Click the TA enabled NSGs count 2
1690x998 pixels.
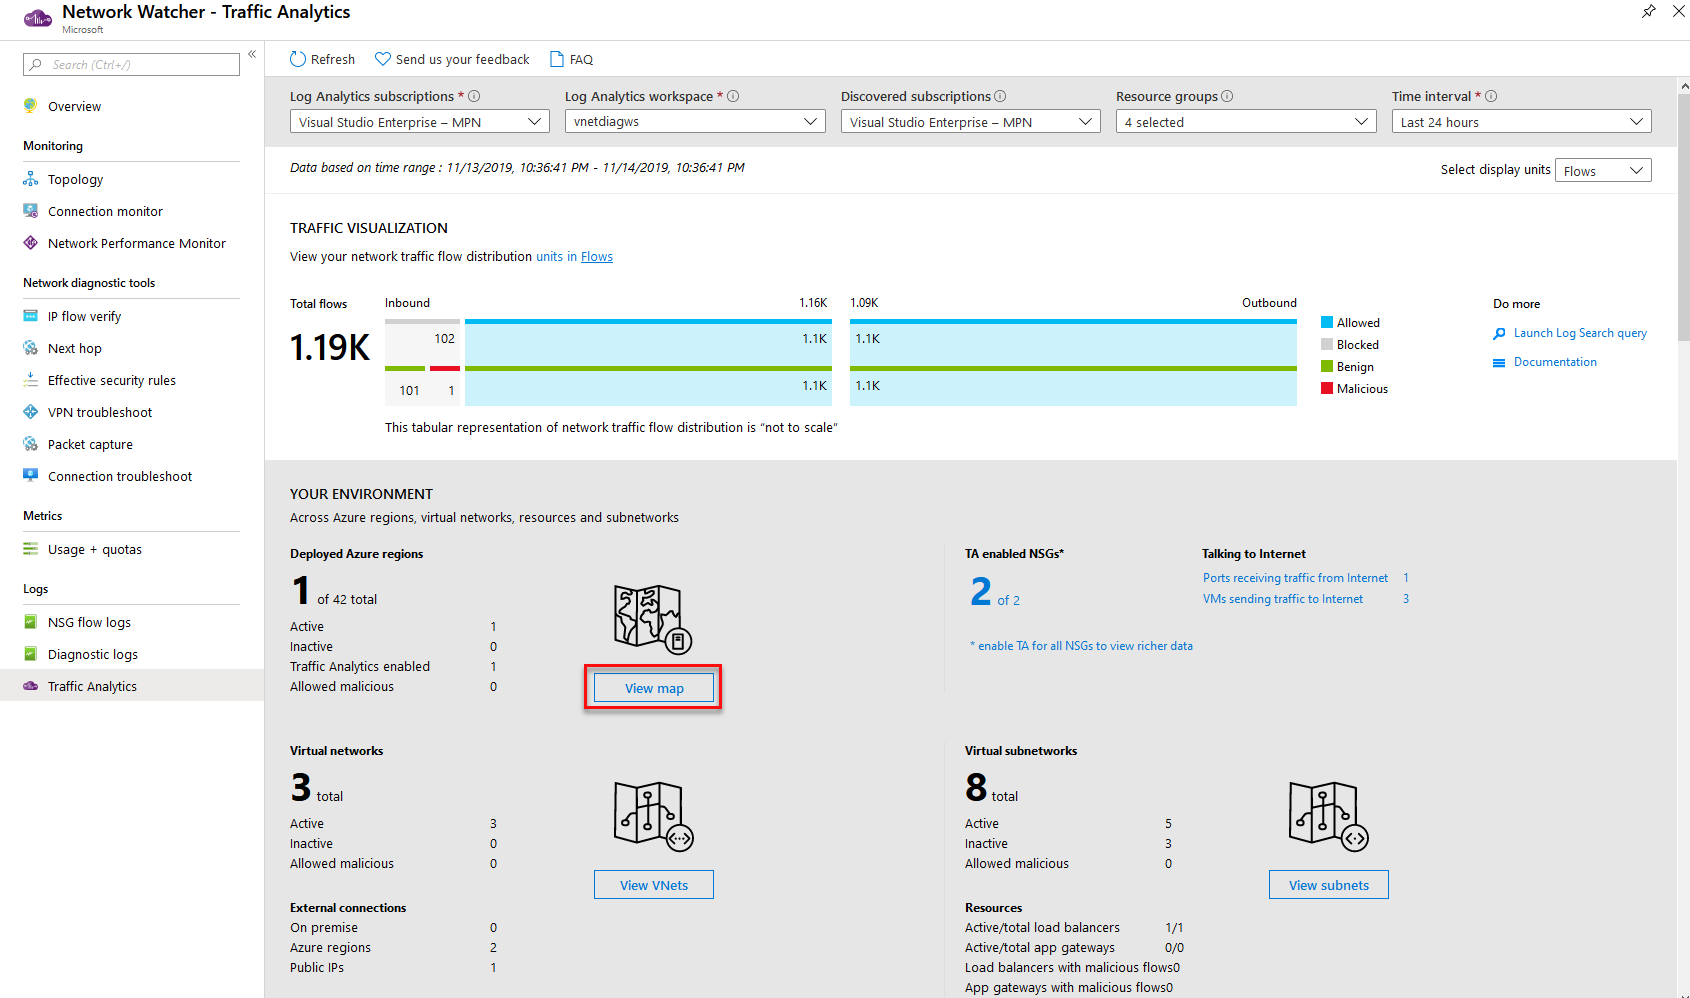[x=981, y=592]
